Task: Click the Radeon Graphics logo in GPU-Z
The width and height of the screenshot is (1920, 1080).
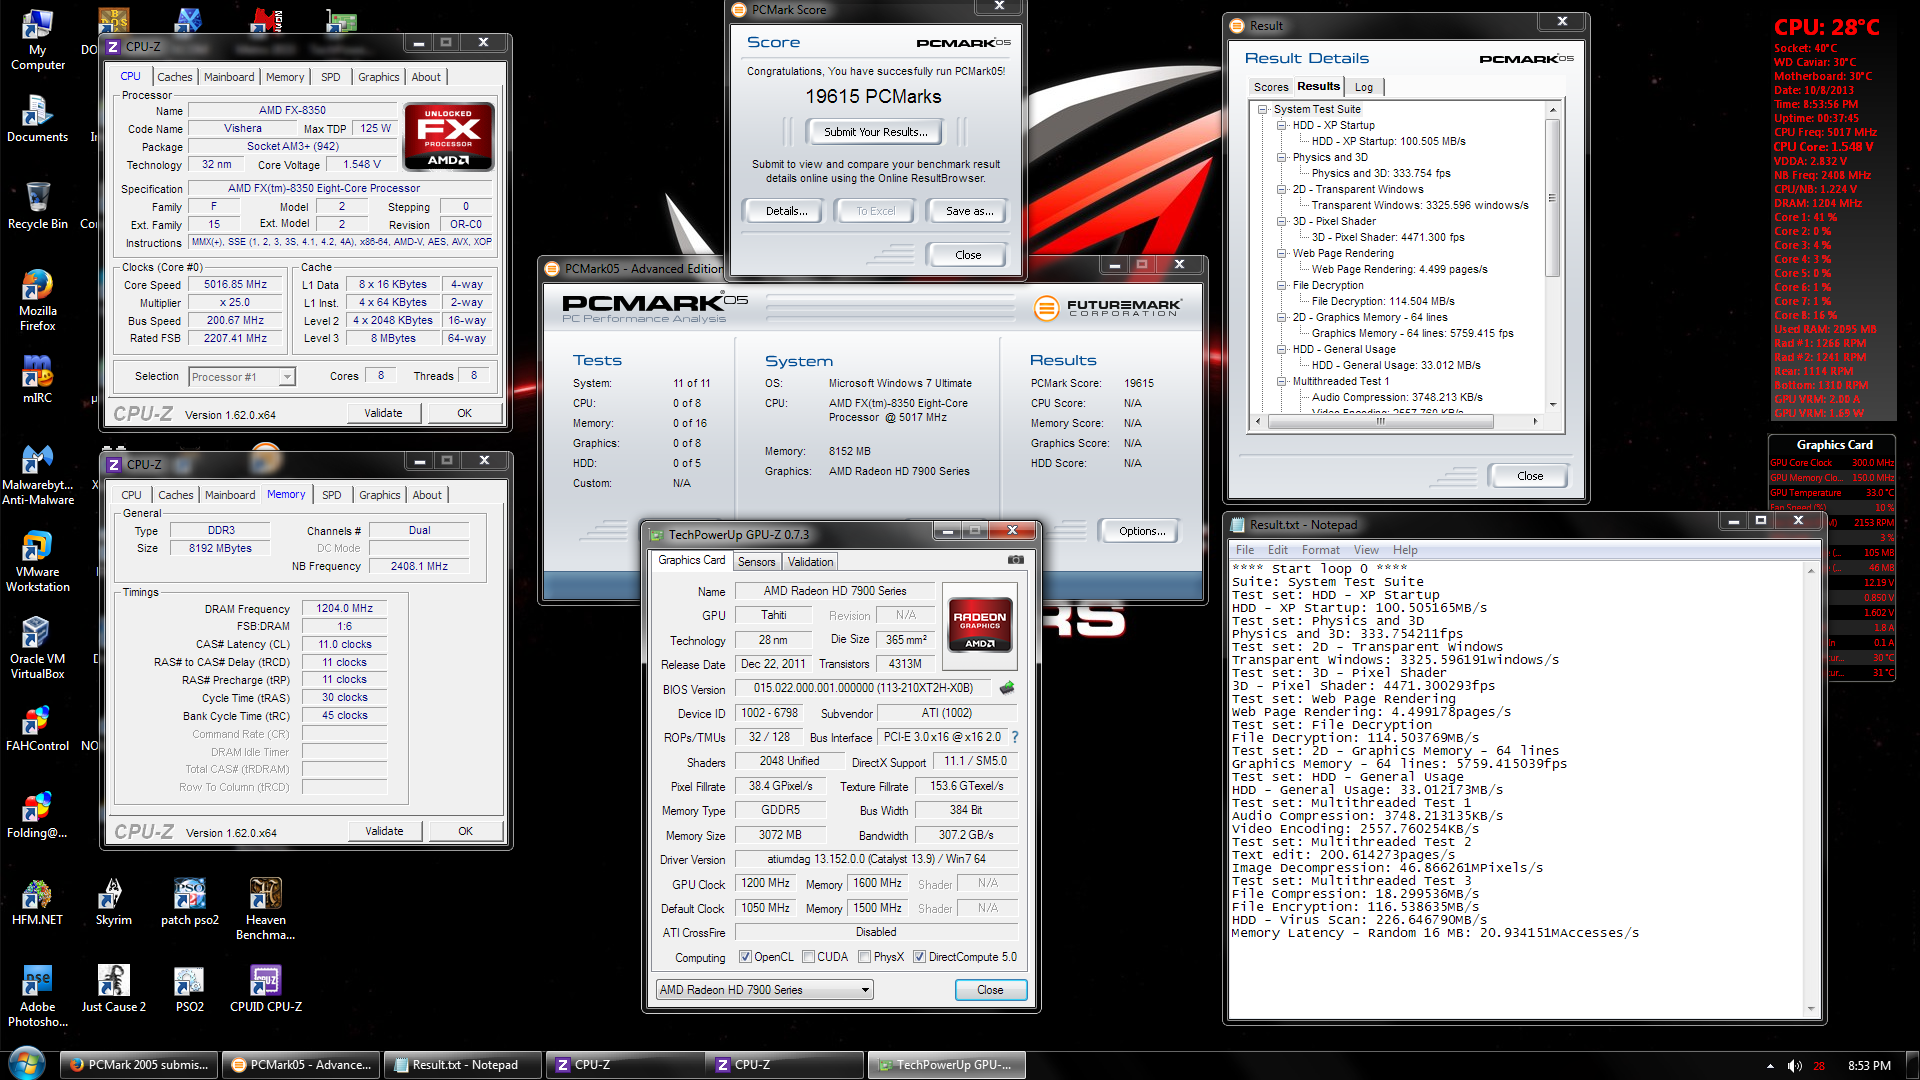Action: [x=980, y=625]
